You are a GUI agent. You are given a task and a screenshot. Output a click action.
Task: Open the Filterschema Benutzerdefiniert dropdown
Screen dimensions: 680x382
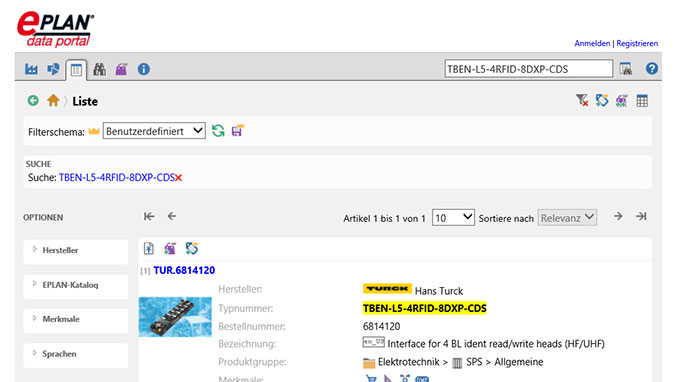154,131
